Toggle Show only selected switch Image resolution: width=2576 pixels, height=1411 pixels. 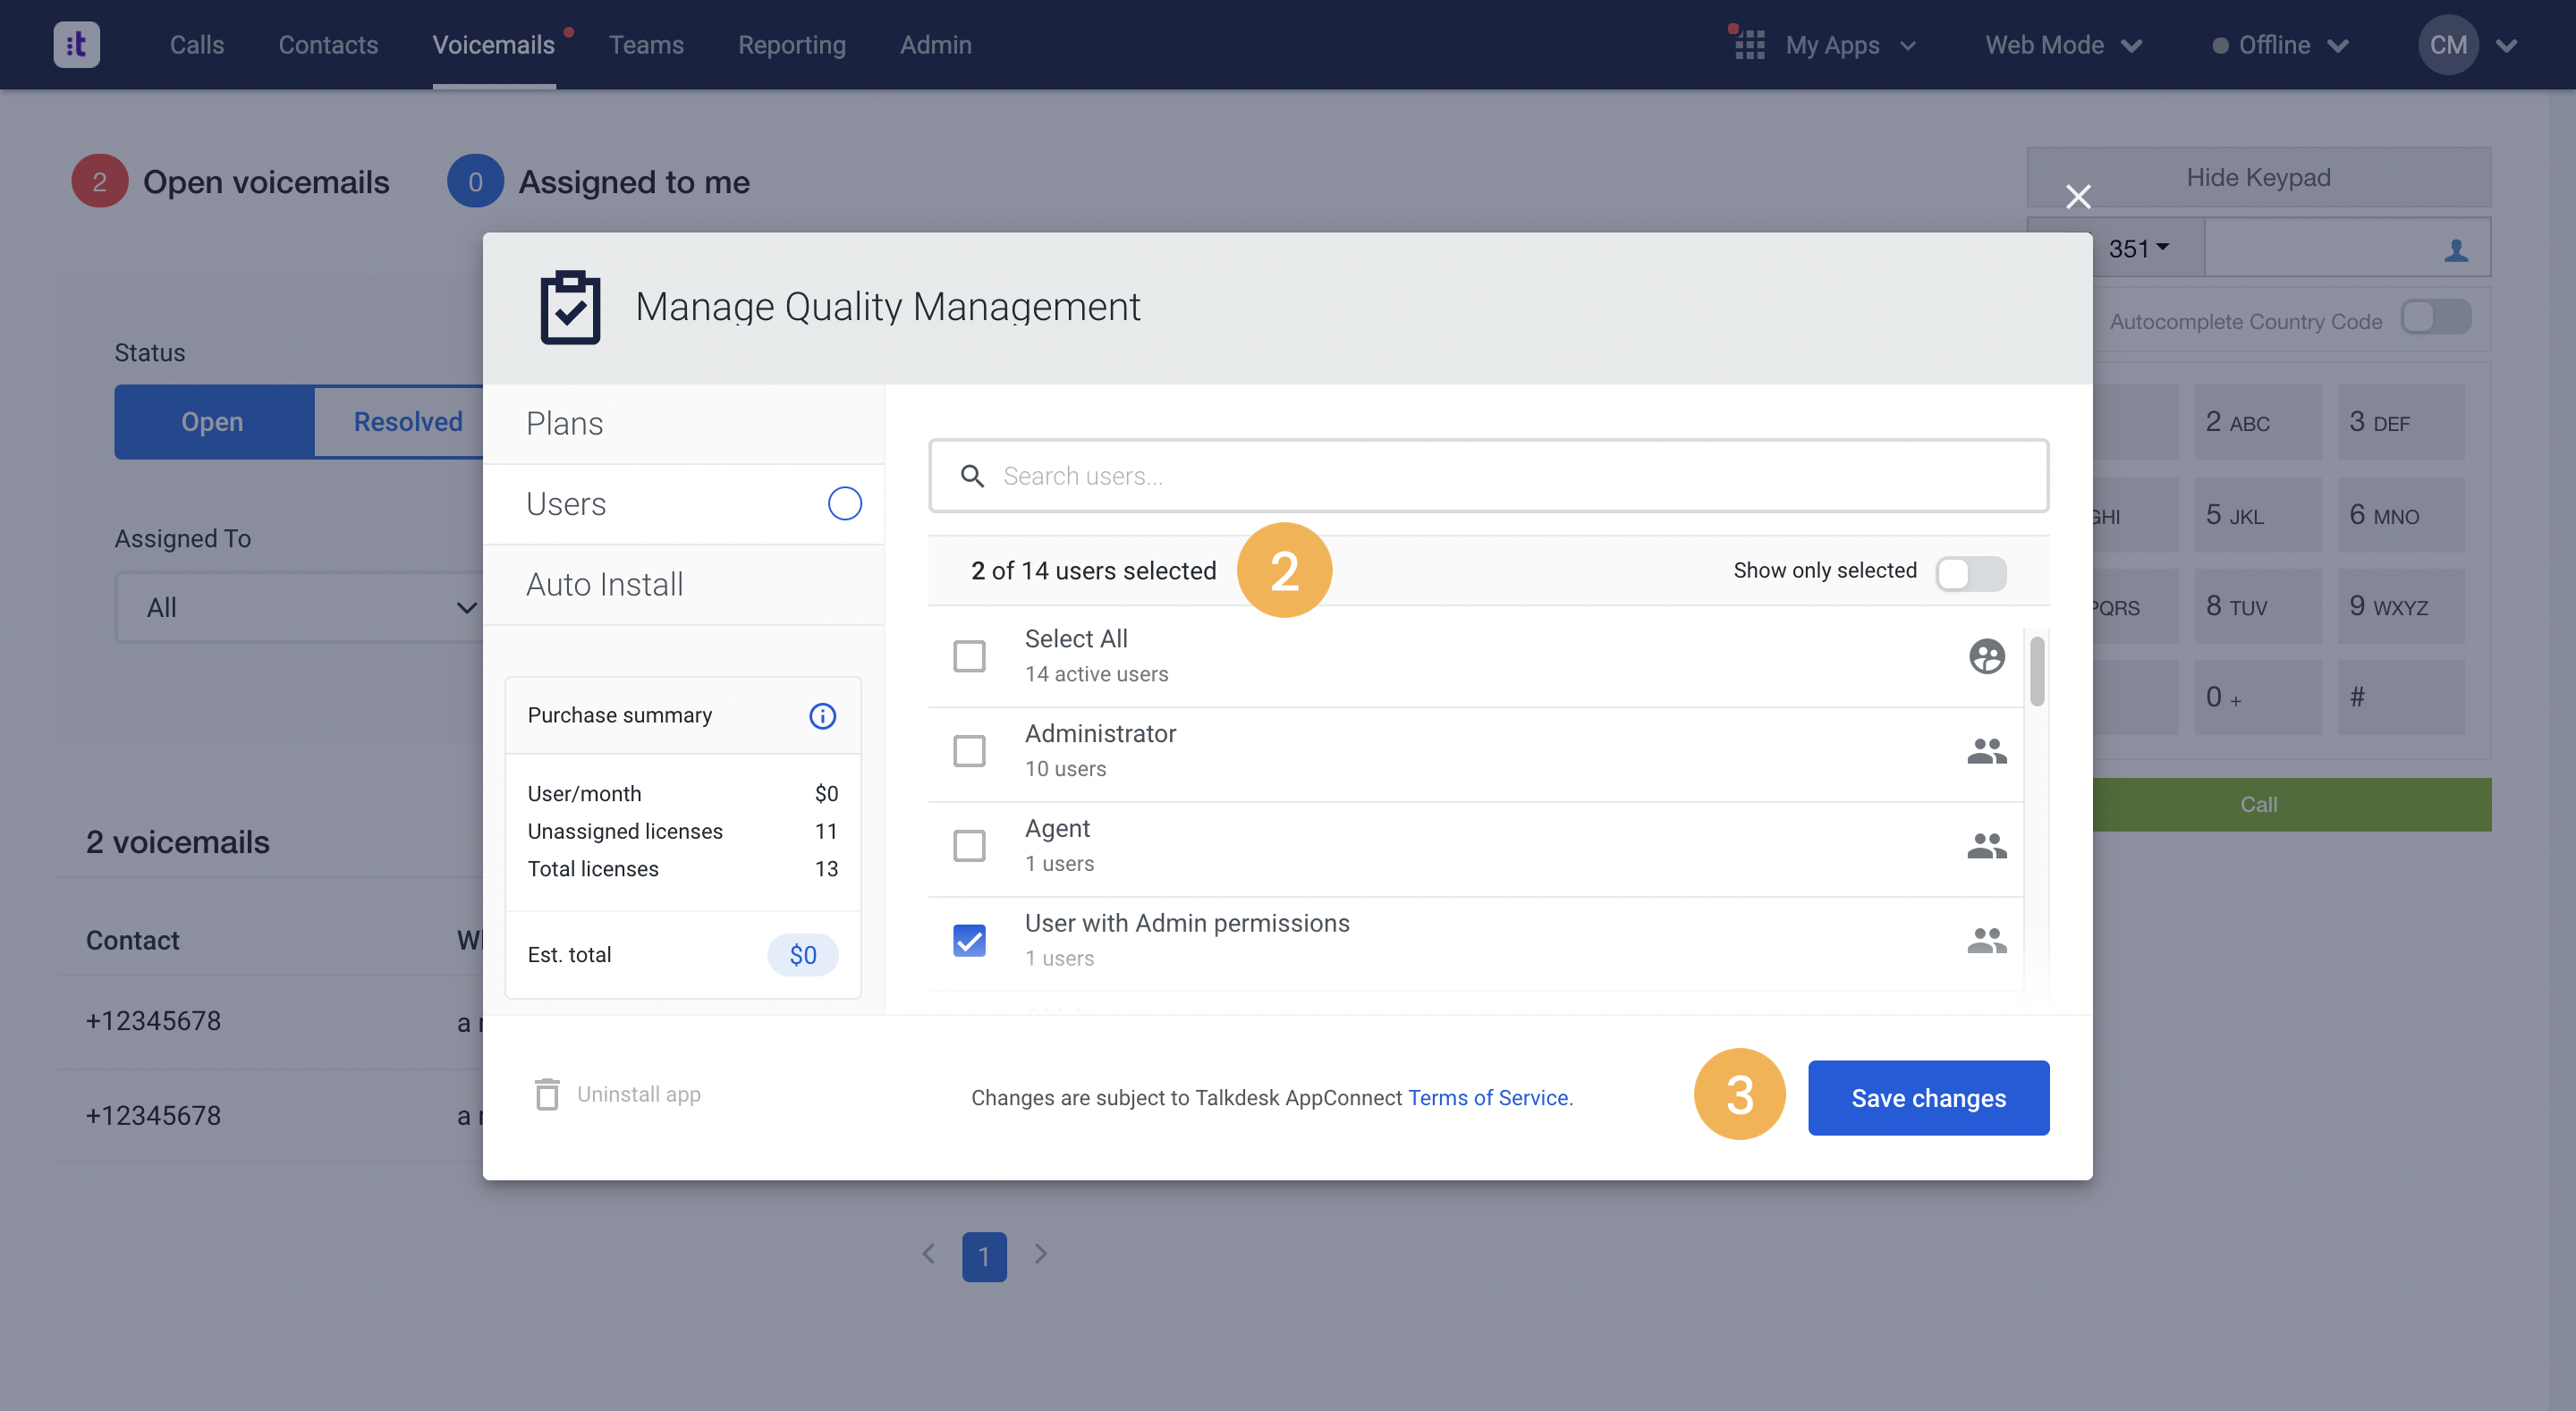[1970, 574]
